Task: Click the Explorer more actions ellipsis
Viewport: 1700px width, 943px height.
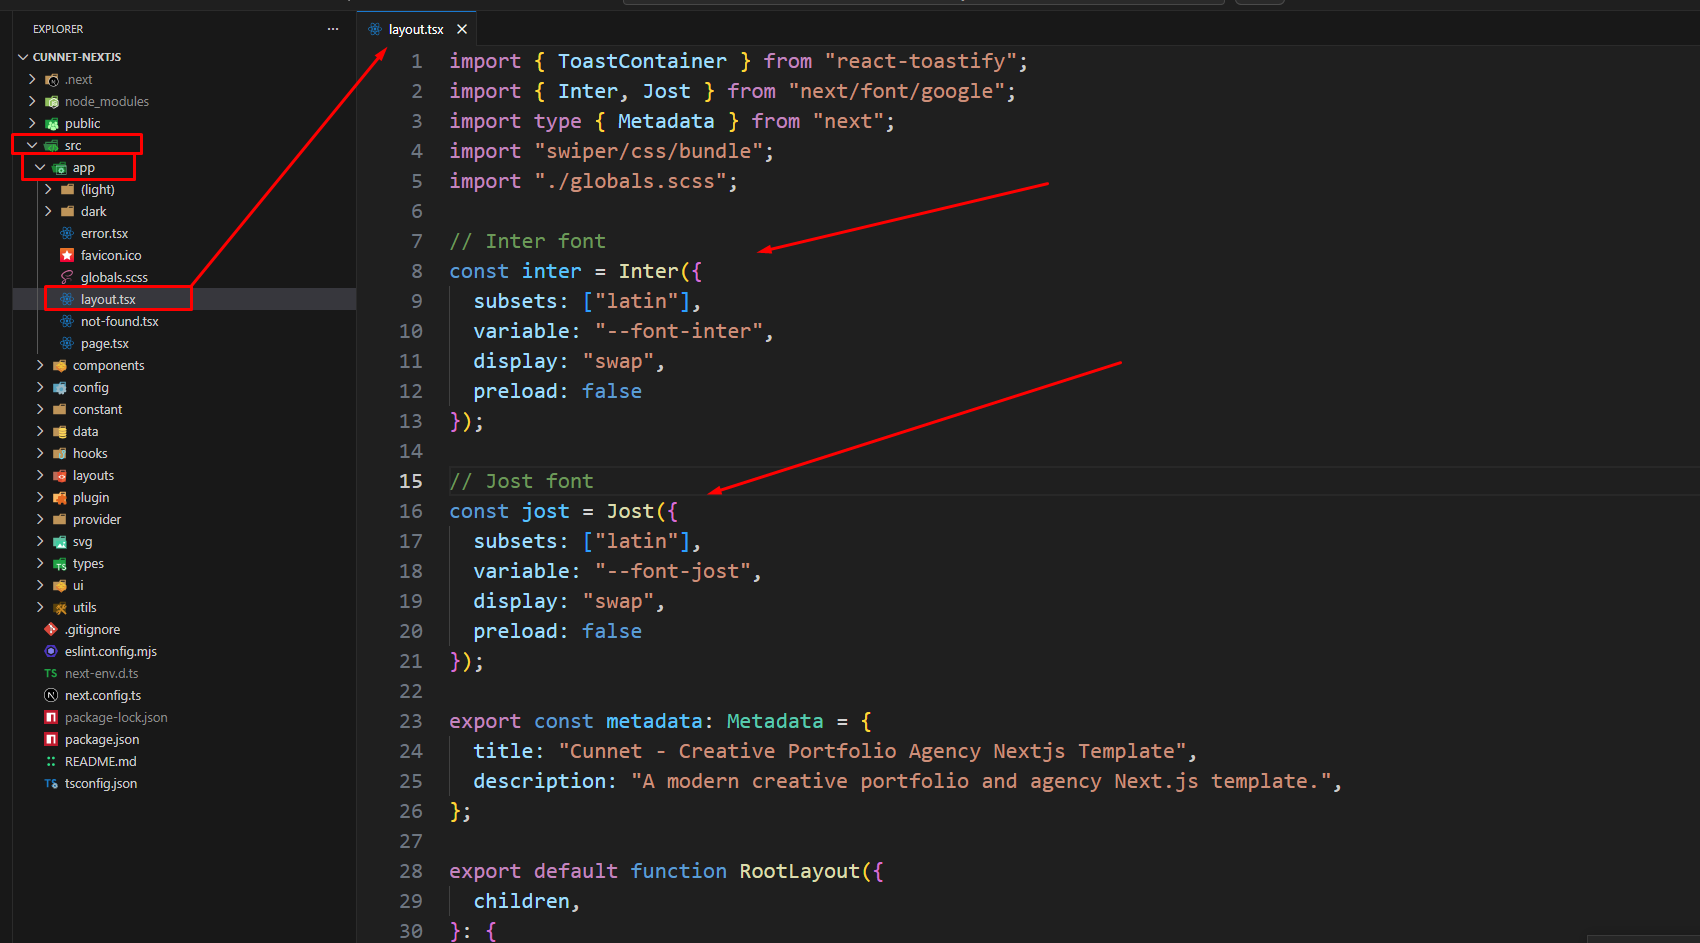Action: pos(332,29)
